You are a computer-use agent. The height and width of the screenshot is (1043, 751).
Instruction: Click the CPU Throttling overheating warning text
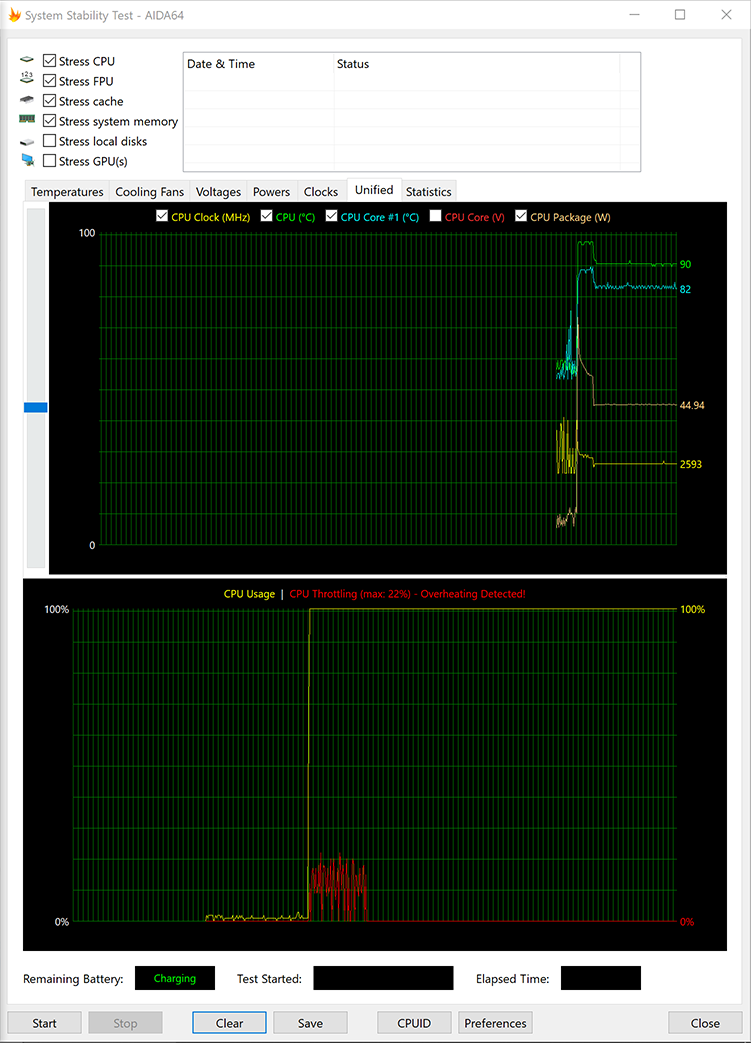pyautogui.click(x=408, y=594)
